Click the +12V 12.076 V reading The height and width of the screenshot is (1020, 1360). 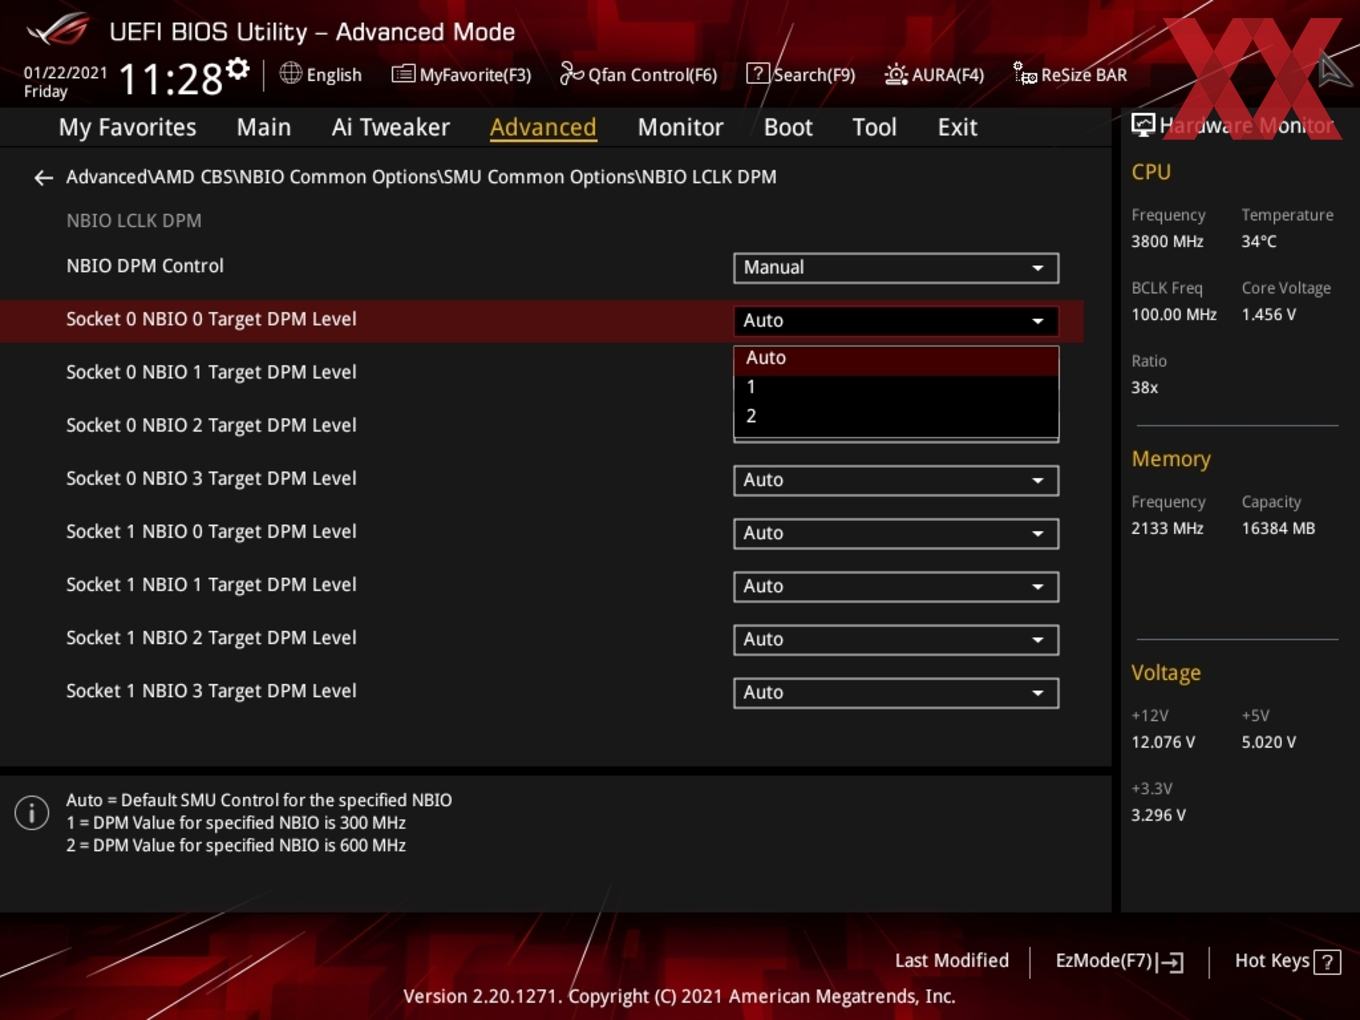(1163, 742)
